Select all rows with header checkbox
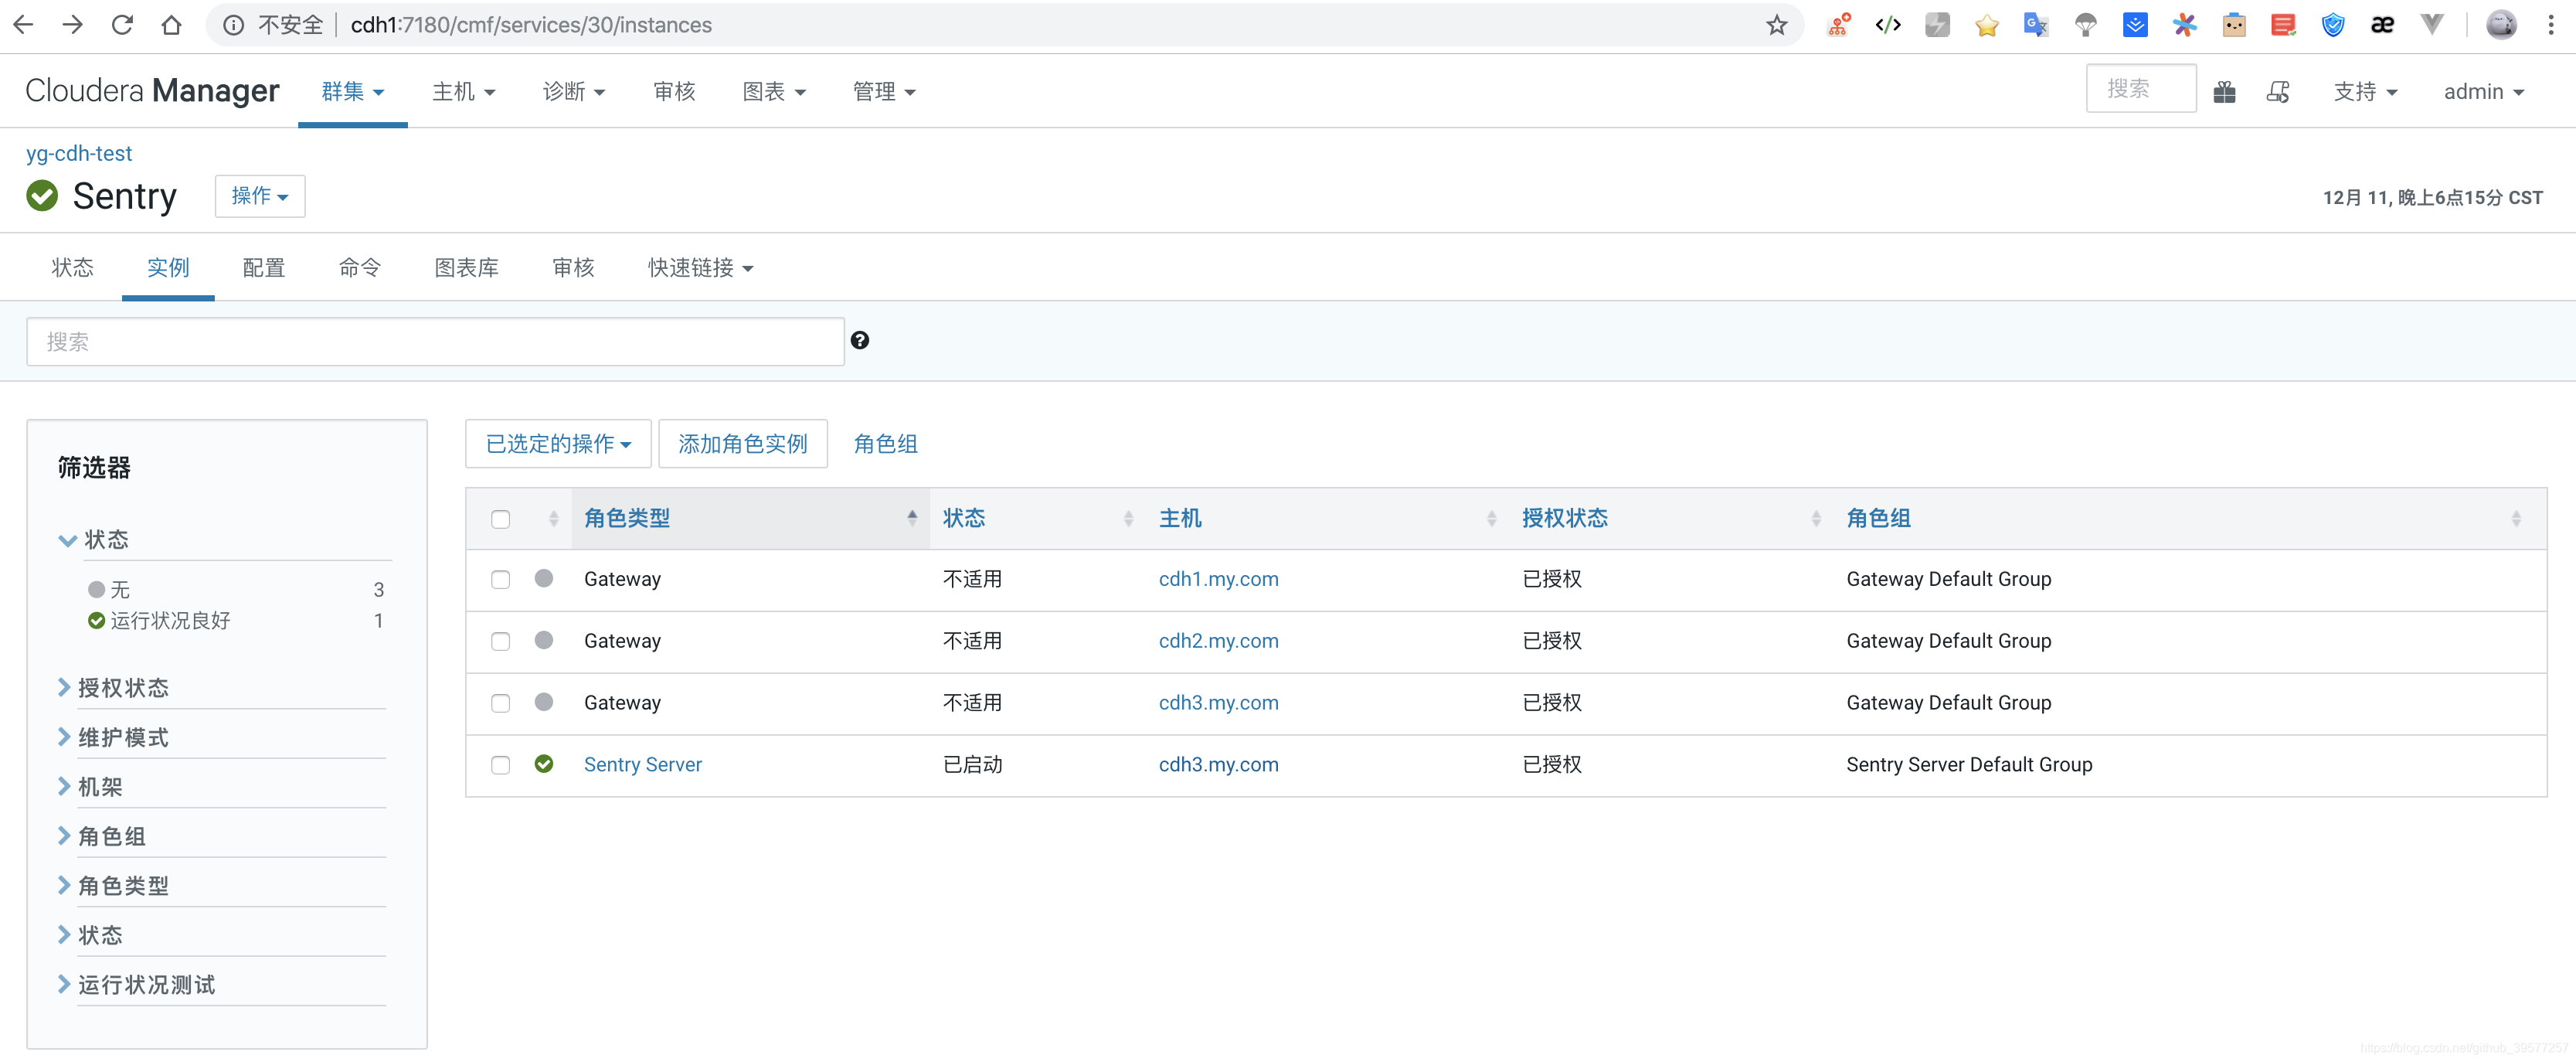Screen dimensions: 2576x1062 point(501,519)
